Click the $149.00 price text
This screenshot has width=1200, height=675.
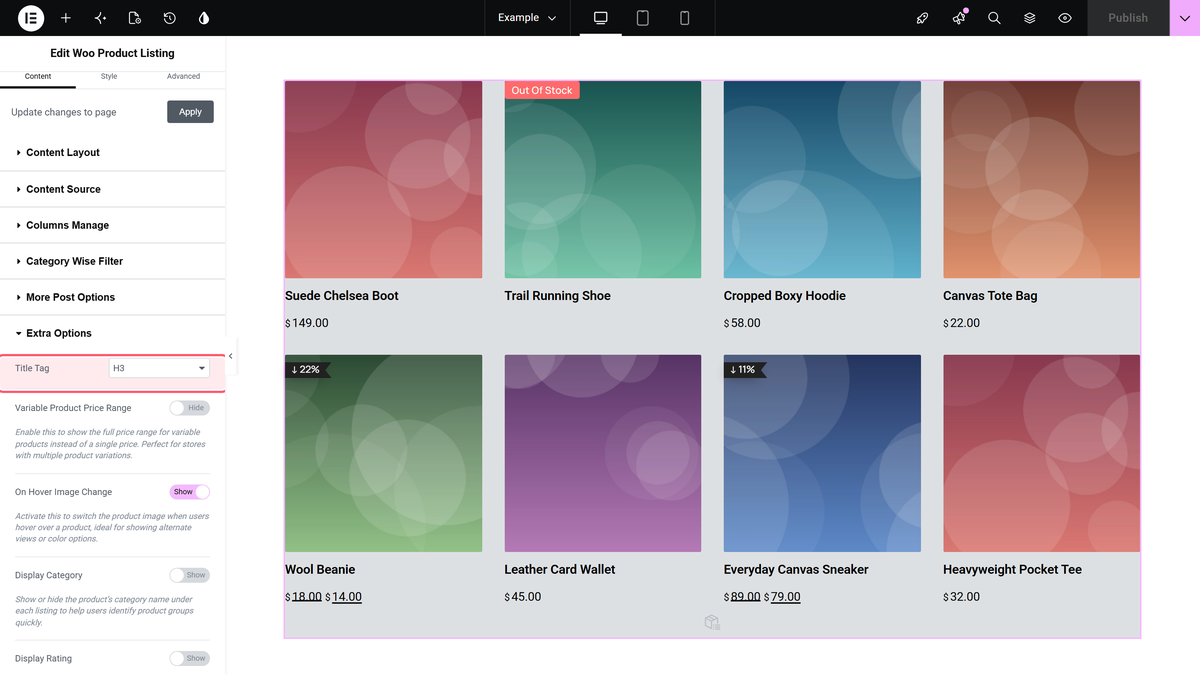307,323
